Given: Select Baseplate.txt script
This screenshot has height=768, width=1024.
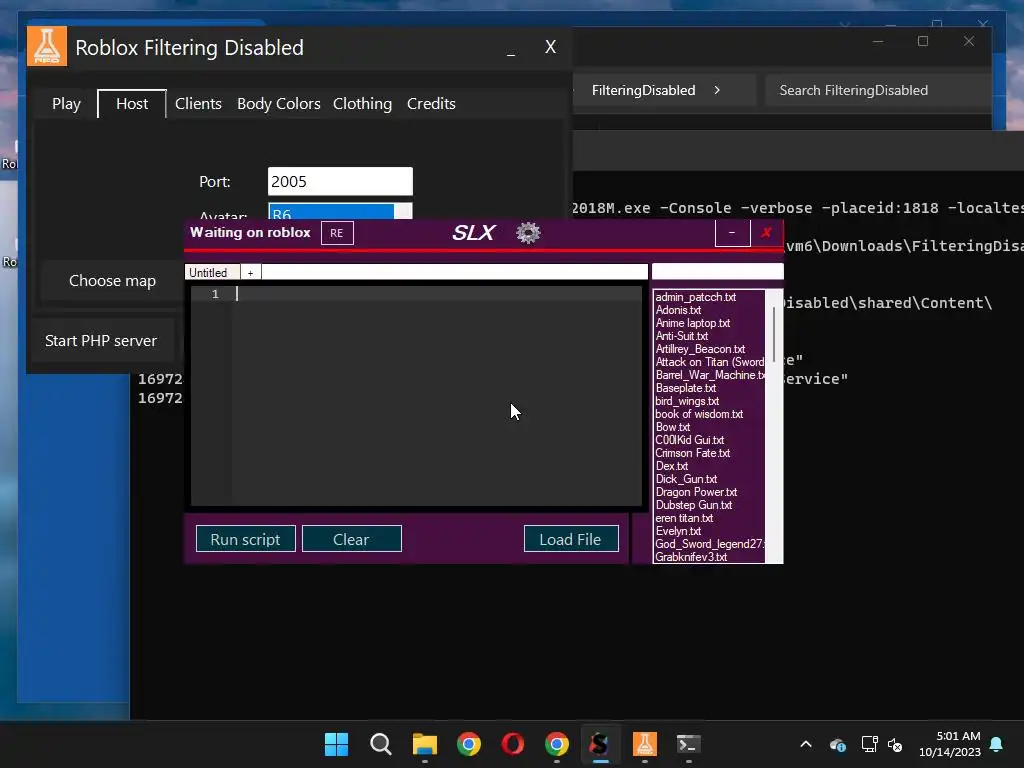Looking at the screenshot, I should [x=686, y=389].
